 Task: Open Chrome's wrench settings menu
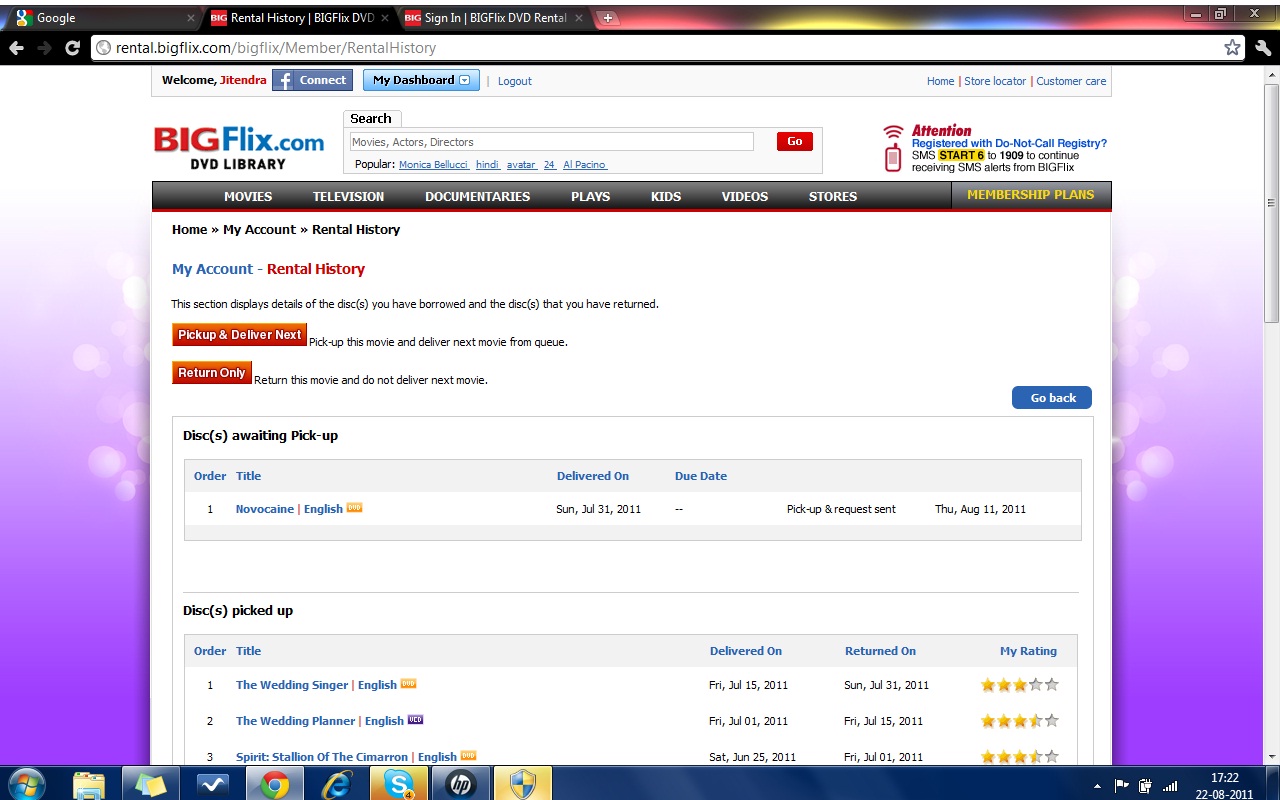click(1262, 48)
